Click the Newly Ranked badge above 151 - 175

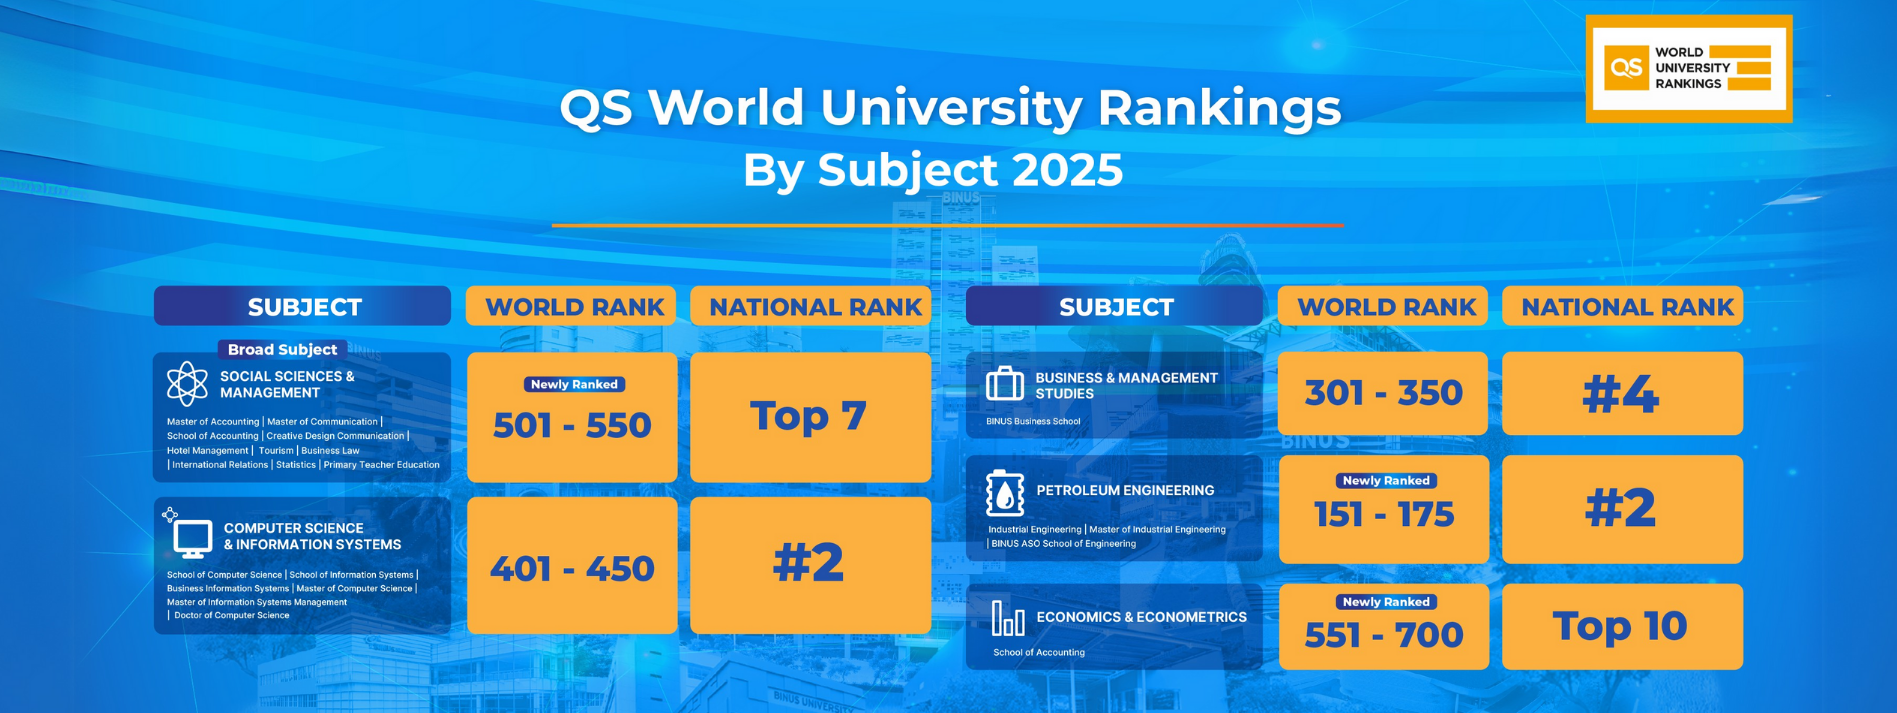tap(1386, 481)
